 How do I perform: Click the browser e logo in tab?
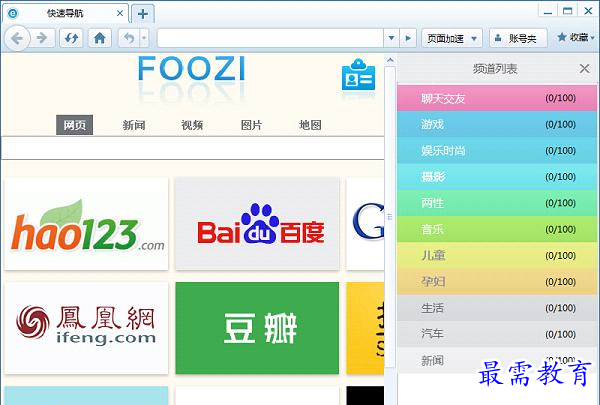click(x=13, y=13)
